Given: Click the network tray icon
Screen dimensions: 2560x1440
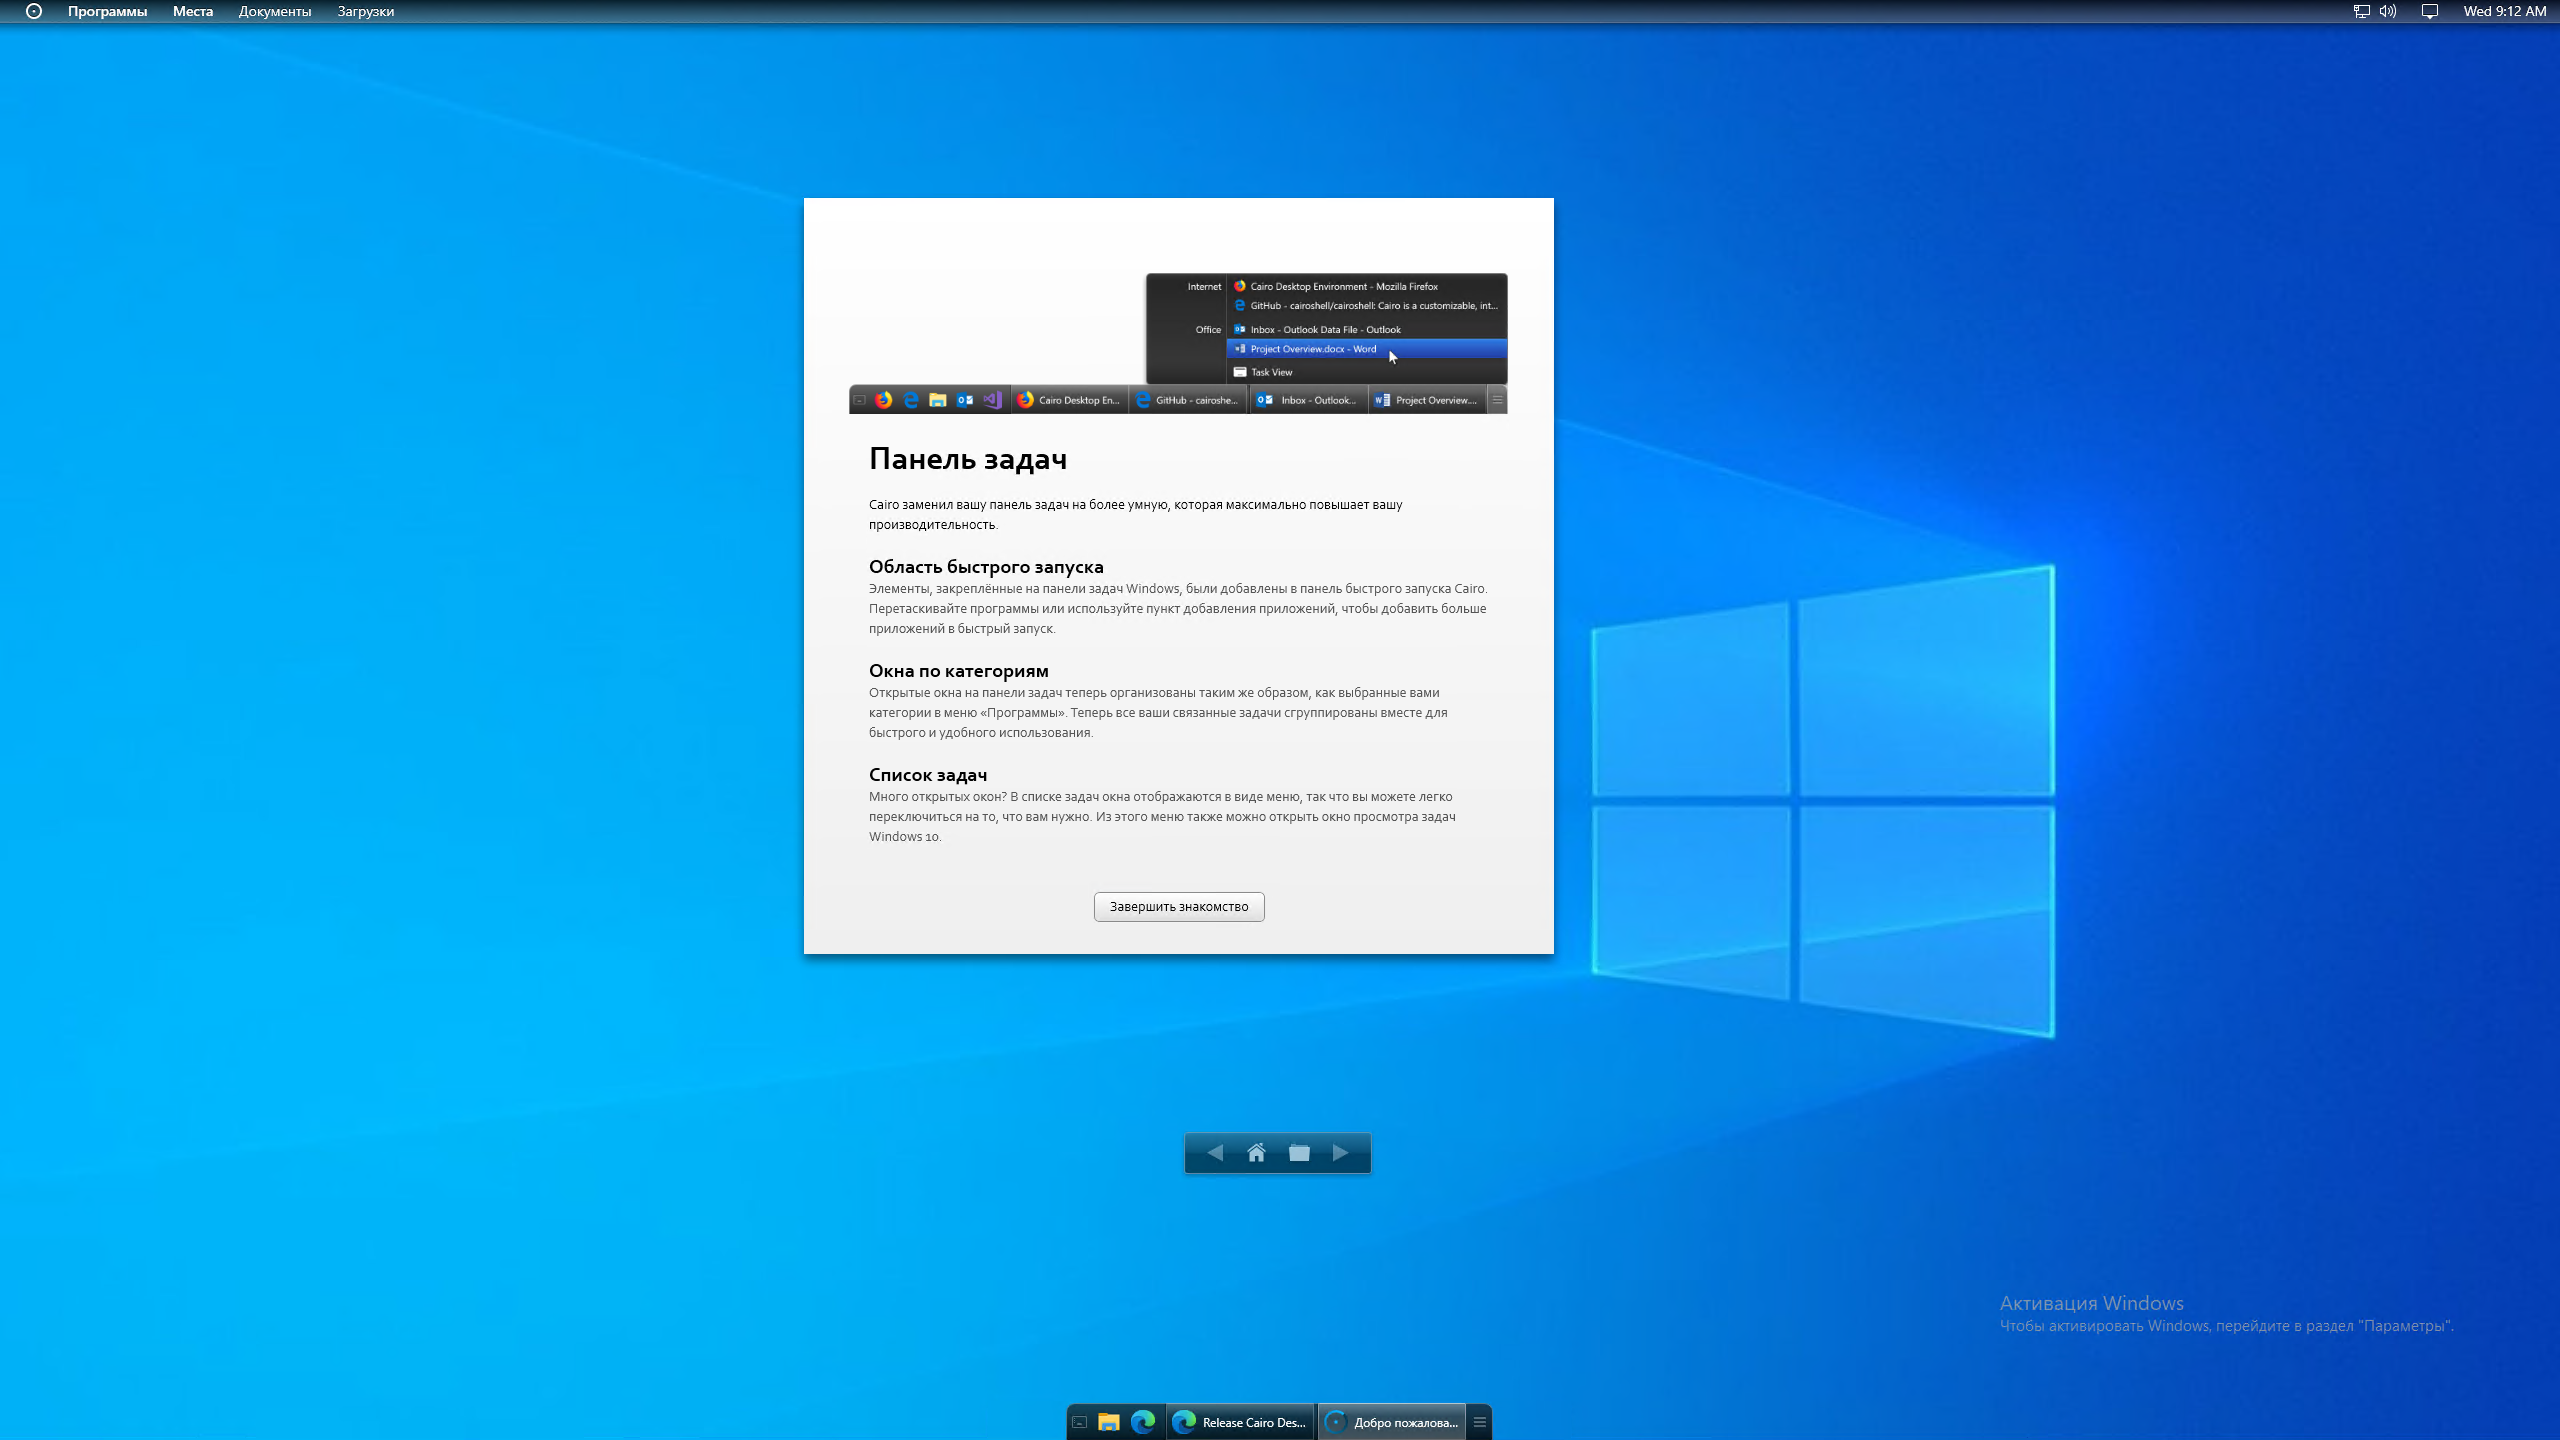Looking at the screenshot, I should 2361,12.
